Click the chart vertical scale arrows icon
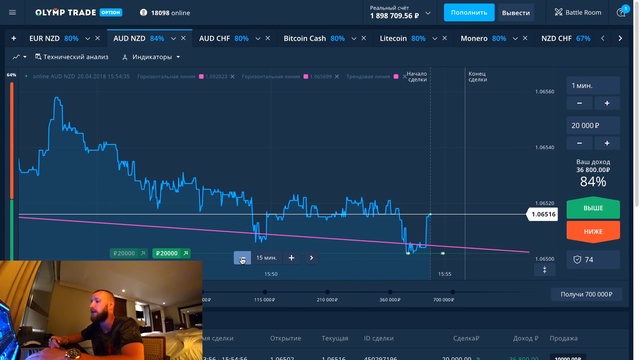 (544, 270)
